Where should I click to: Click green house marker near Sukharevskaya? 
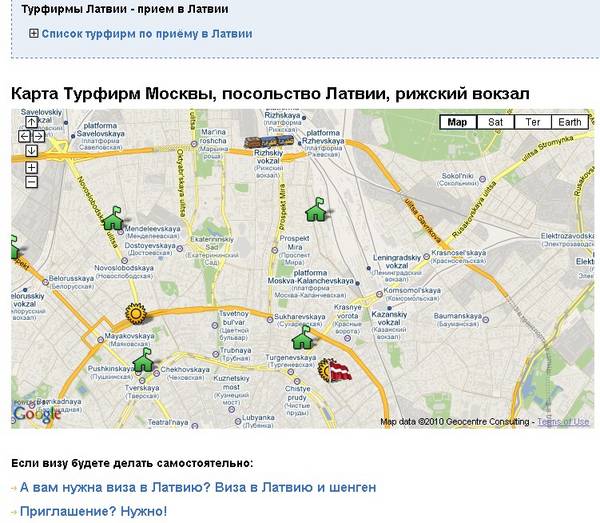point(302,337)
